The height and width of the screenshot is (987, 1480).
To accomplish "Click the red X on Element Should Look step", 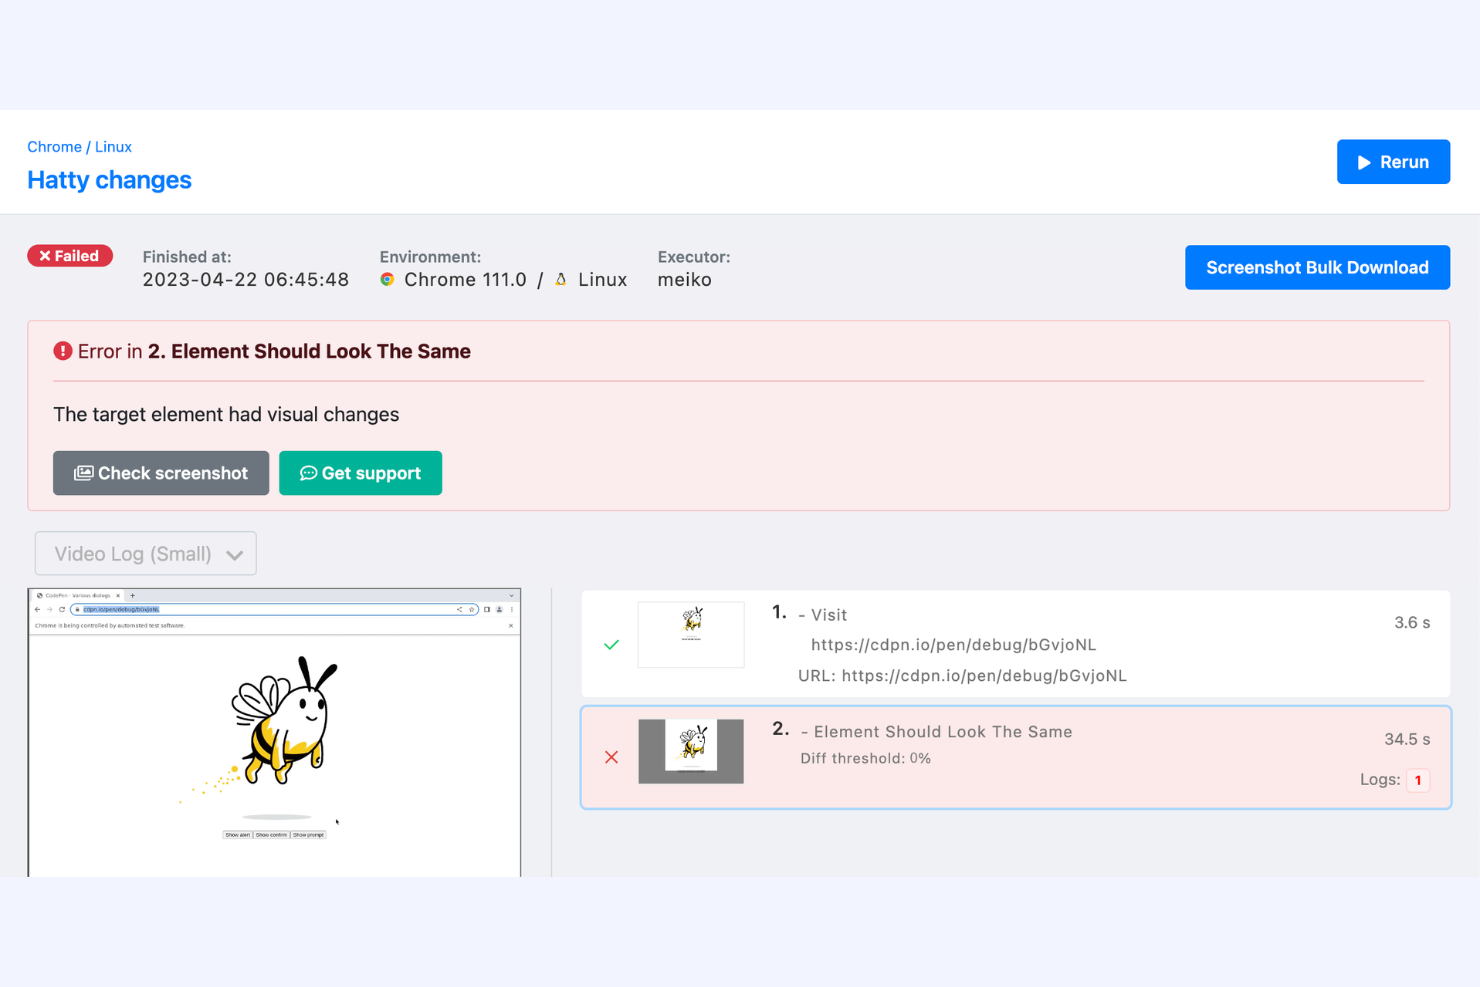I will (x=611, y=757).
